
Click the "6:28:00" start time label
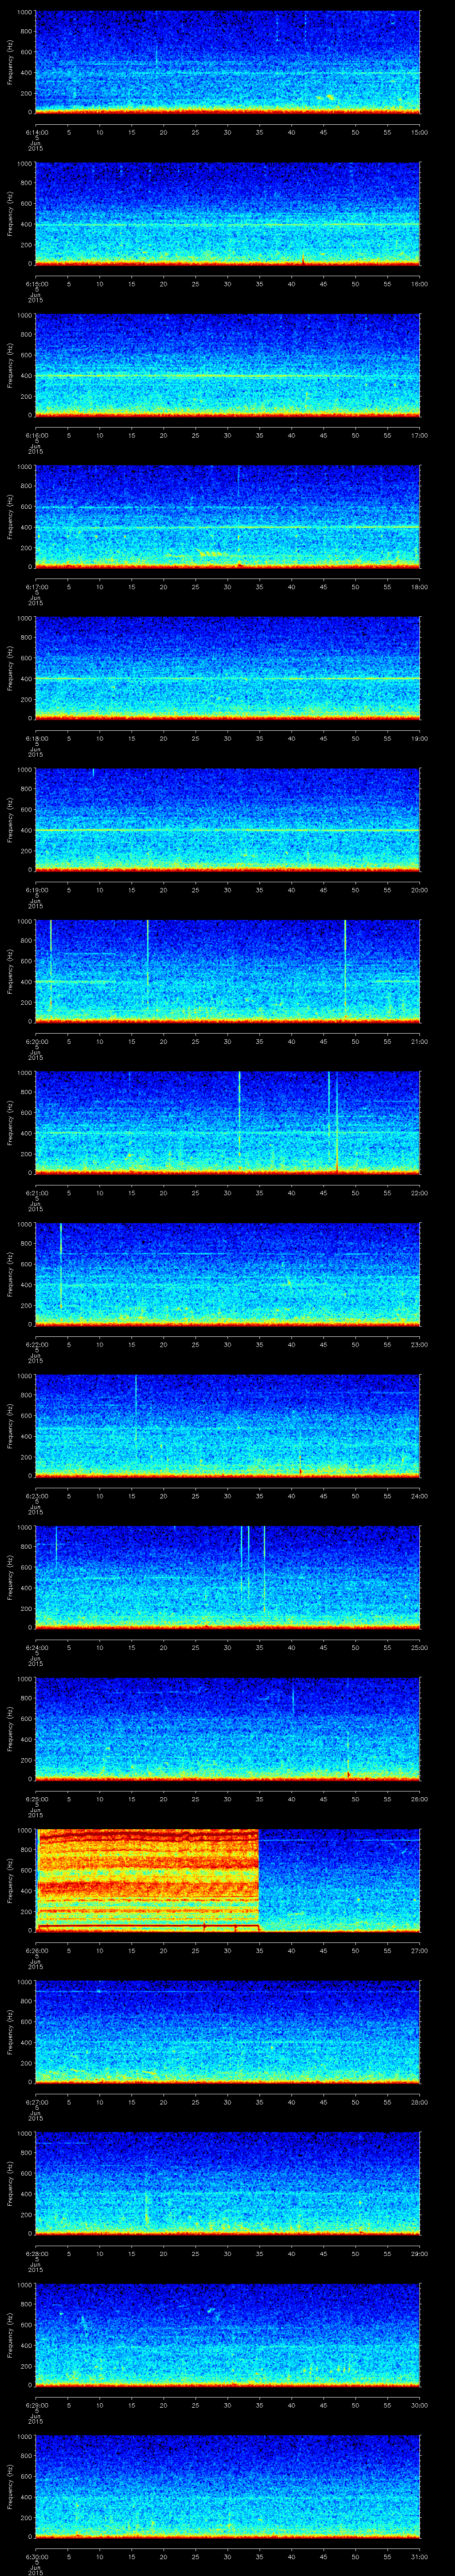click(36, 2254)
